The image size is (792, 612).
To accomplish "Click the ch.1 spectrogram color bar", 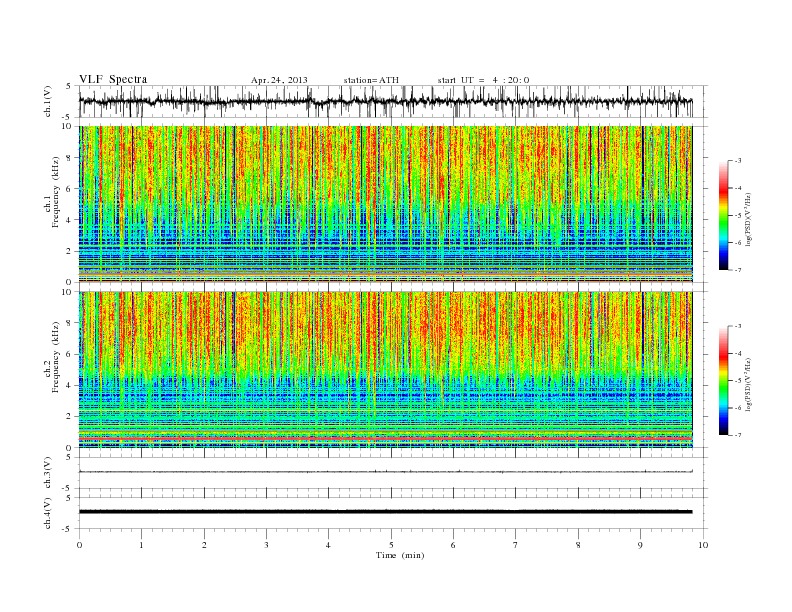I will [x=723, y=215].
